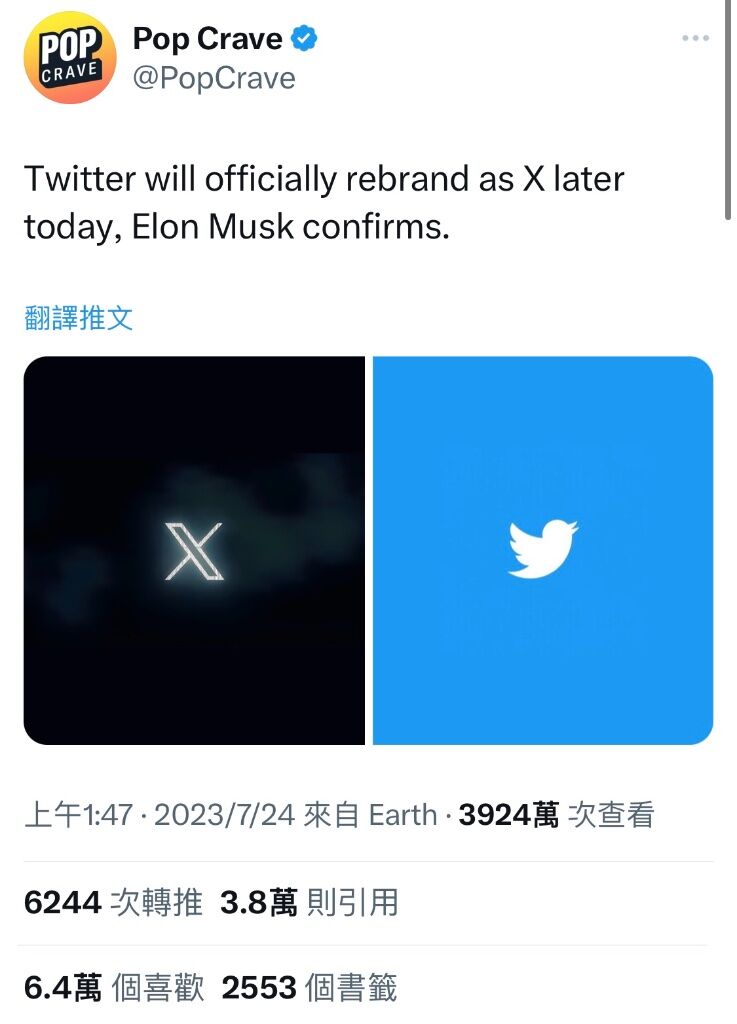Image resolution: width=737 pixels, height=1024 pixels.
Task: Open the black X logo image
Action: [194, 550]
